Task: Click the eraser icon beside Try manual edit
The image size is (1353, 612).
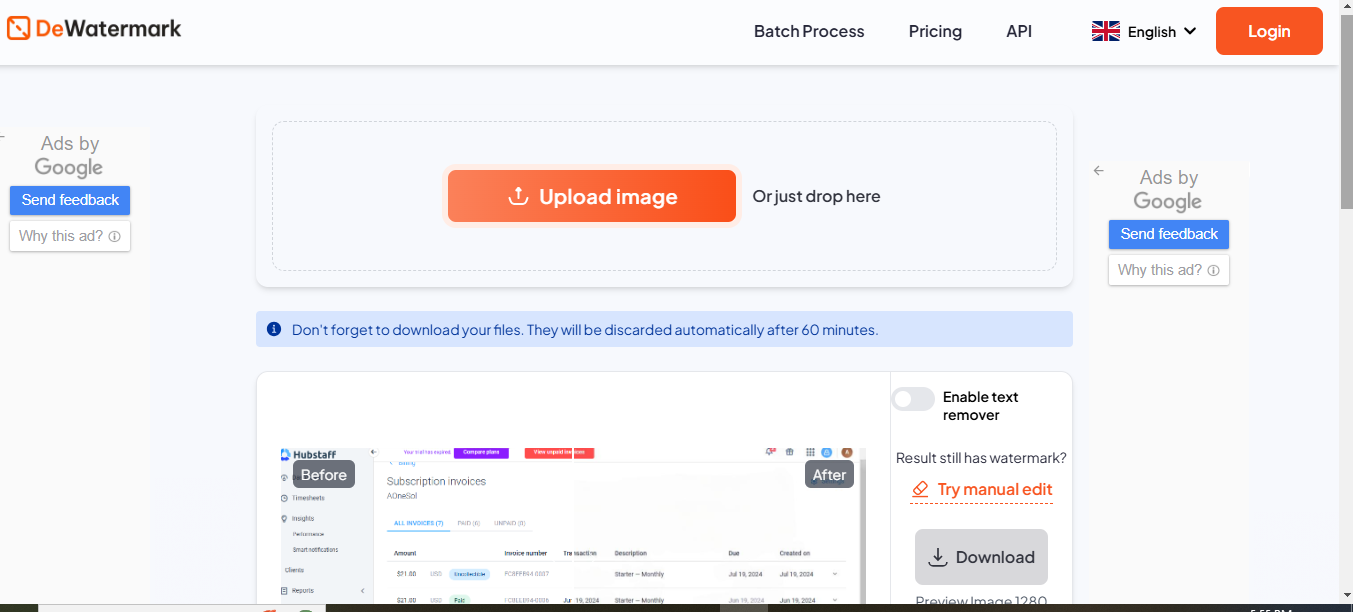Action: pos(920,489)
